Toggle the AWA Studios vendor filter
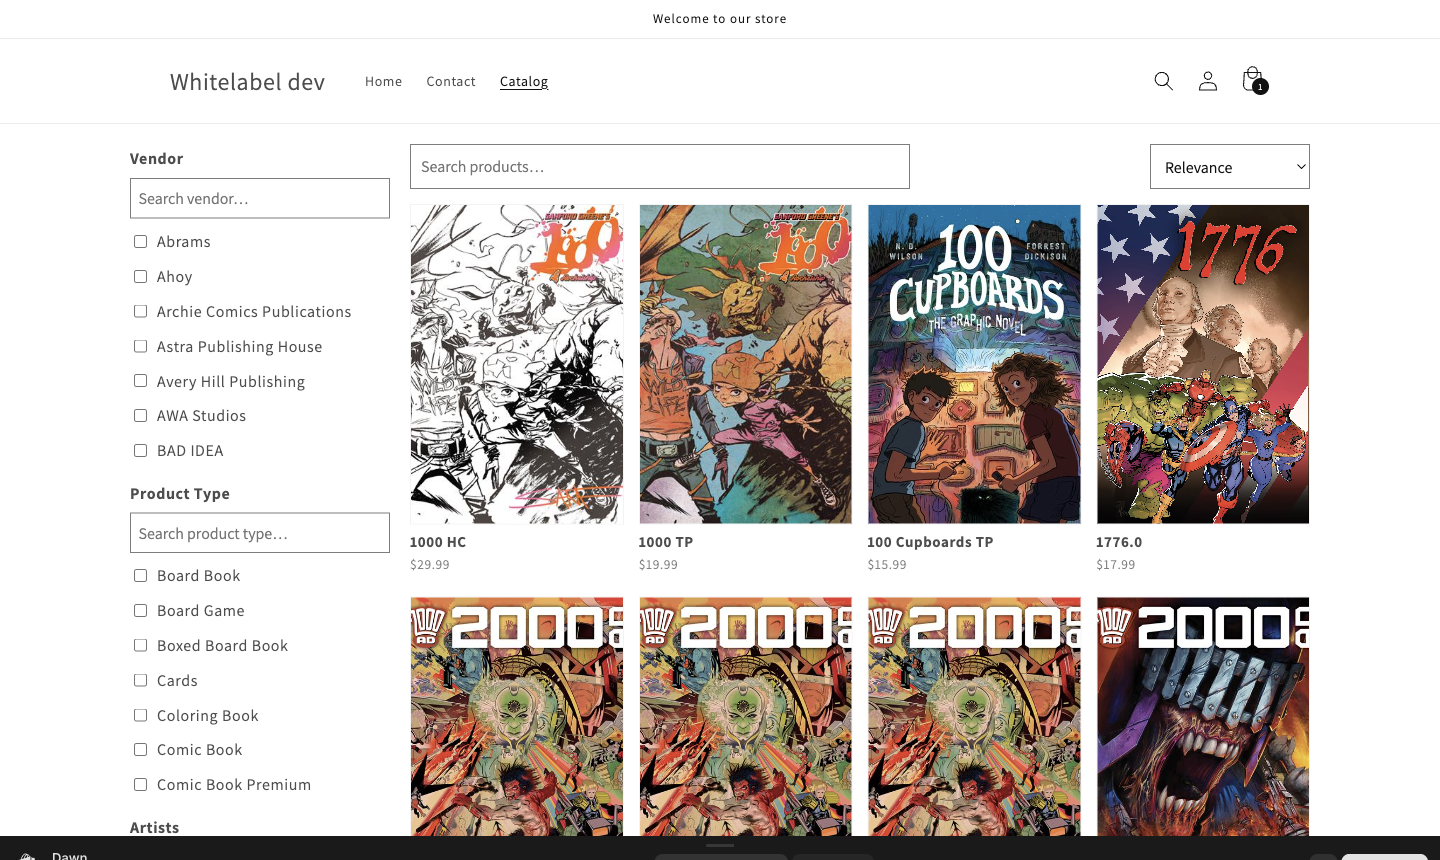 point(141,416)
